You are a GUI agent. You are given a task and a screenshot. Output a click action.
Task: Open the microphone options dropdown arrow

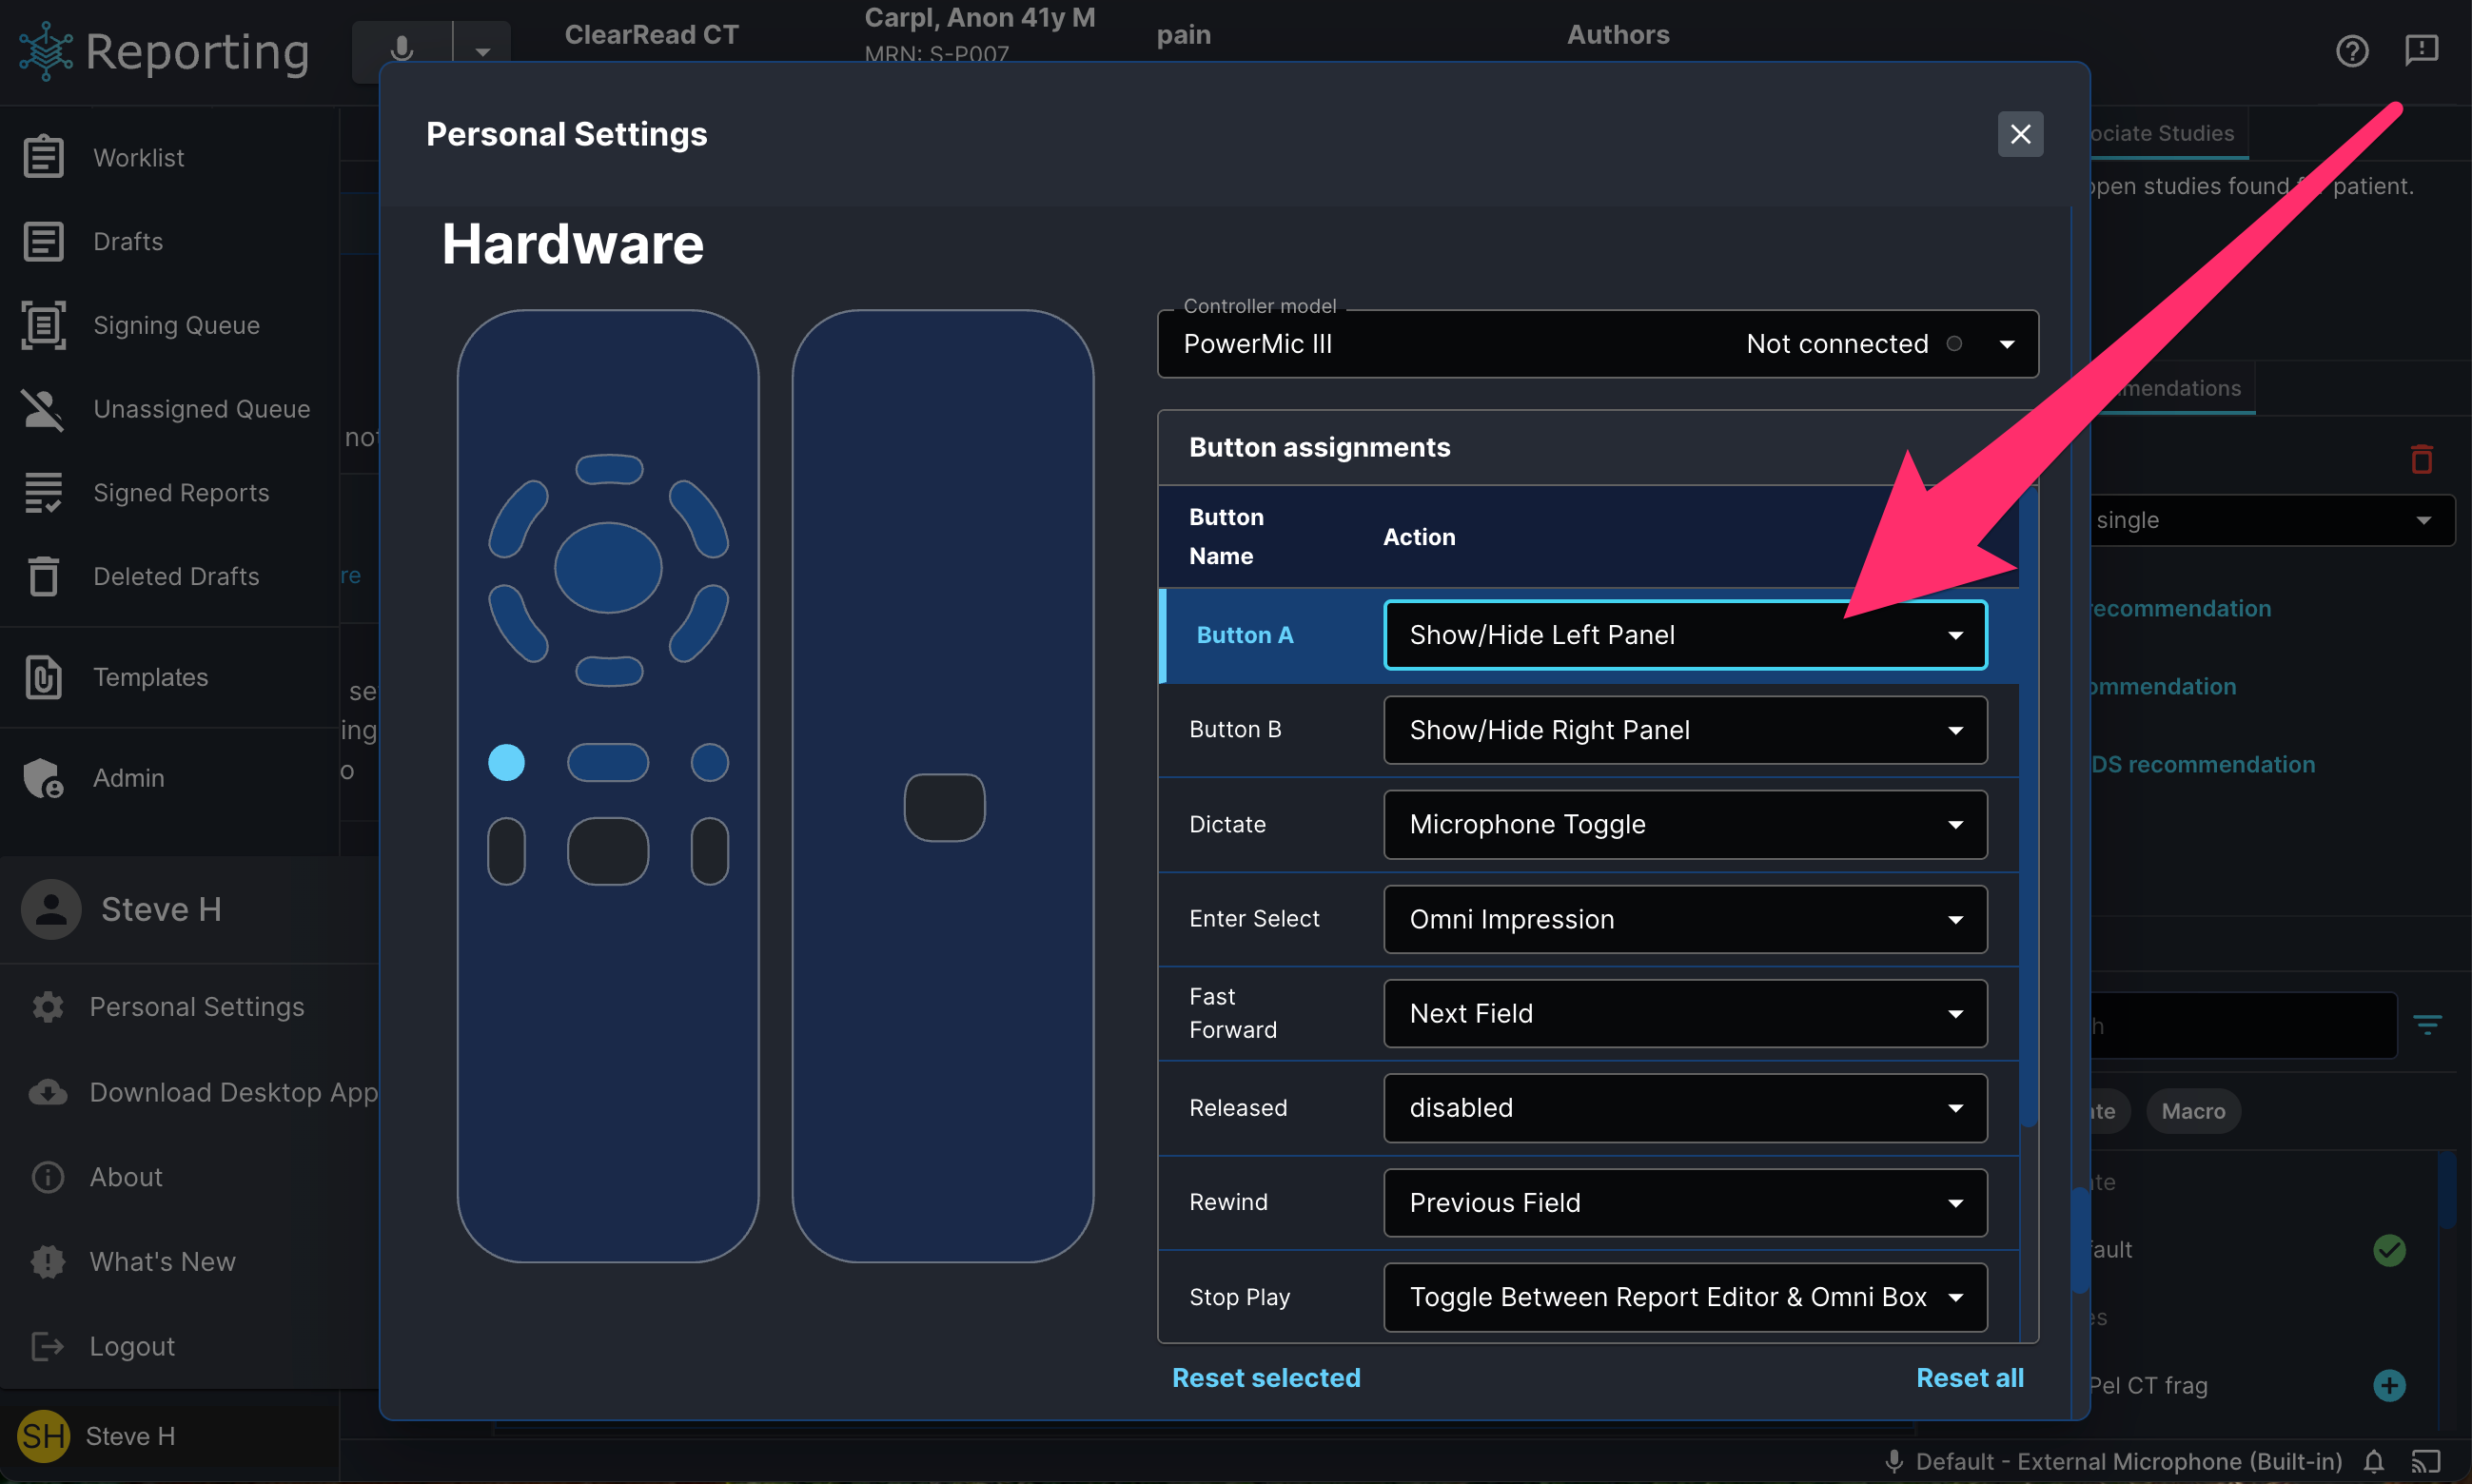[x=482, y=51]
